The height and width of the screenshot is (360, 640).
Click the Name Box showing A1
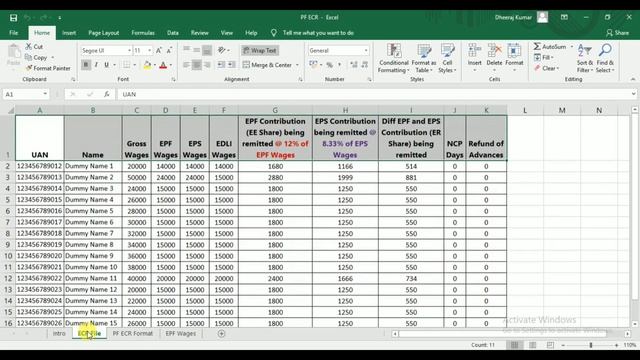[22, 94]
